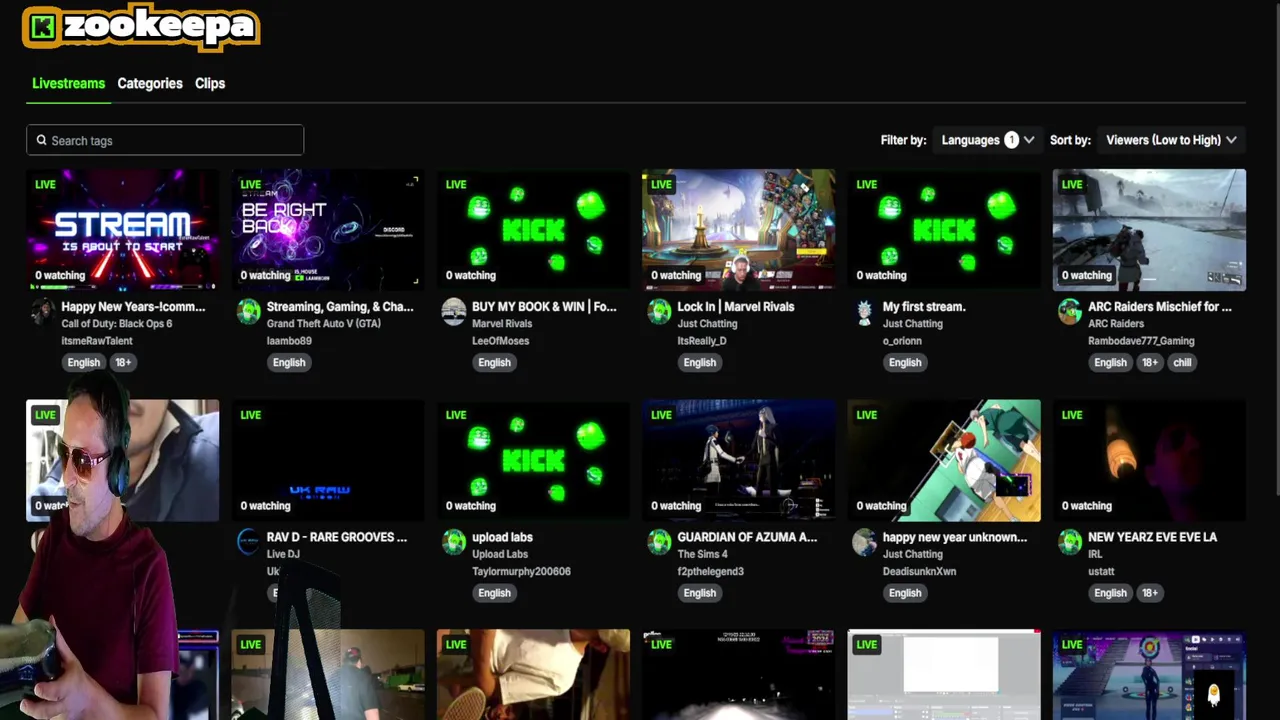Open Live DJ category link
This screenshot has width=1280, height=720.
coord(283,554)
